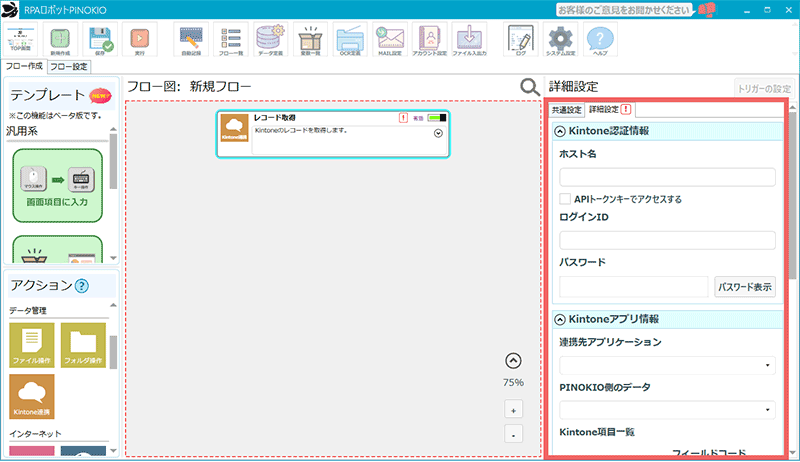Open 変数一覧 box icon

pyautogui.click(x=310, y=39)
